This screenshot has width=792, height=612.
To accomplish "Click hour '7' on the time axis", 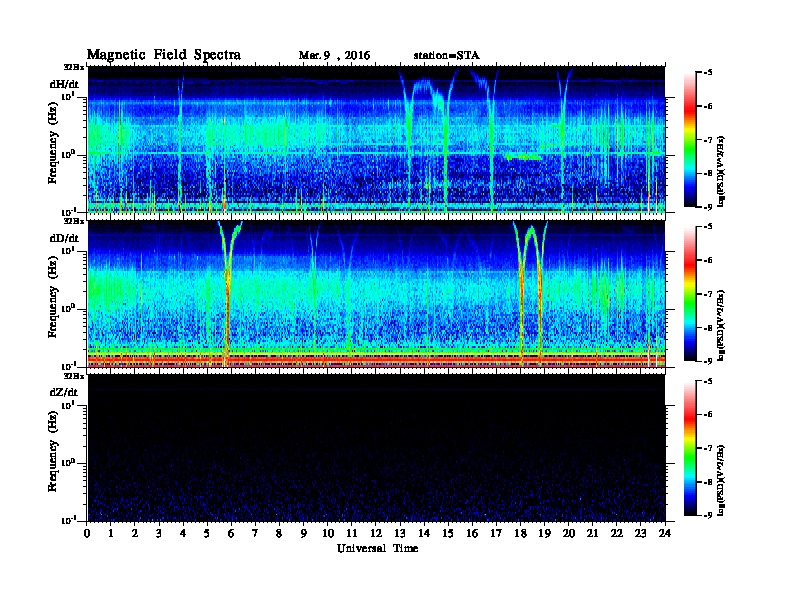I will coord(256,533).
